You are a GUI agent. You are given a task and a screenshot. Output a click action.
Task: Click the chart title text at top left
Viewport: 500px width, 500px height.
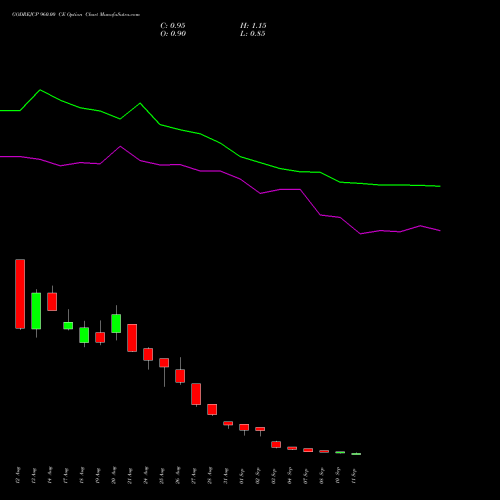click(76, 15)
